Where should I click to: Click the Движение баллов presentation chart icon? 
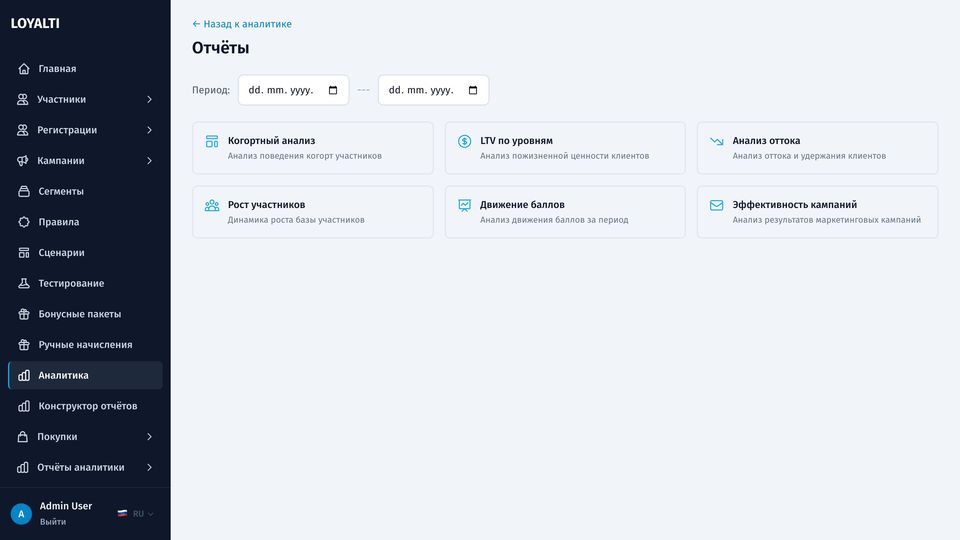pos(465,205)
